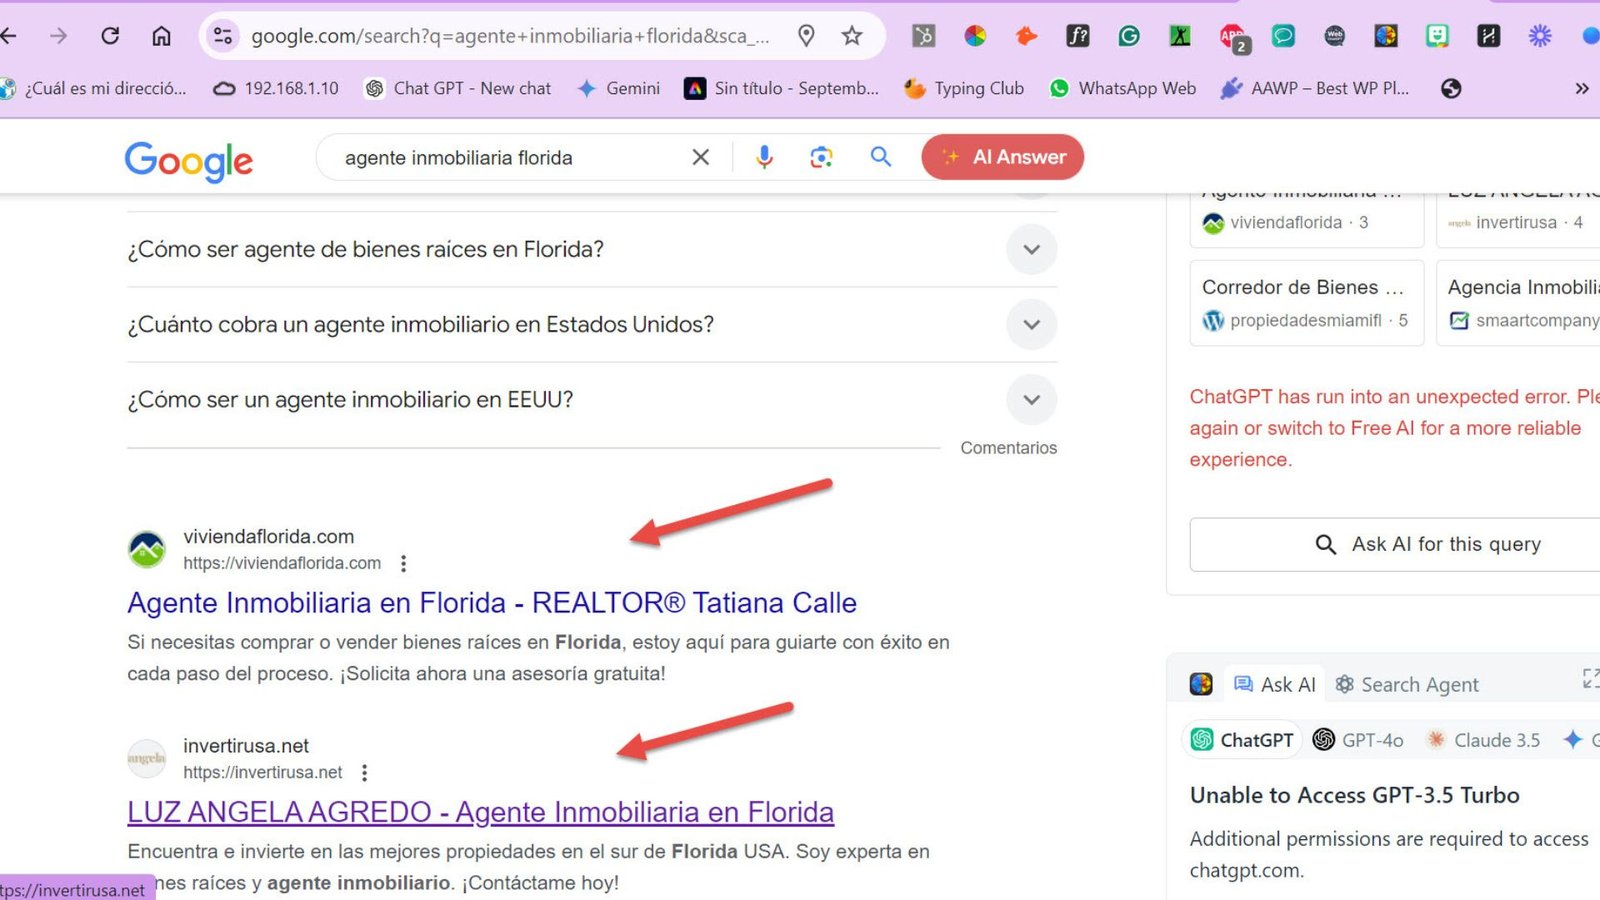
Task: Open the three-dot menu next to viviendaflorida.com
Action: pos(403,563)
